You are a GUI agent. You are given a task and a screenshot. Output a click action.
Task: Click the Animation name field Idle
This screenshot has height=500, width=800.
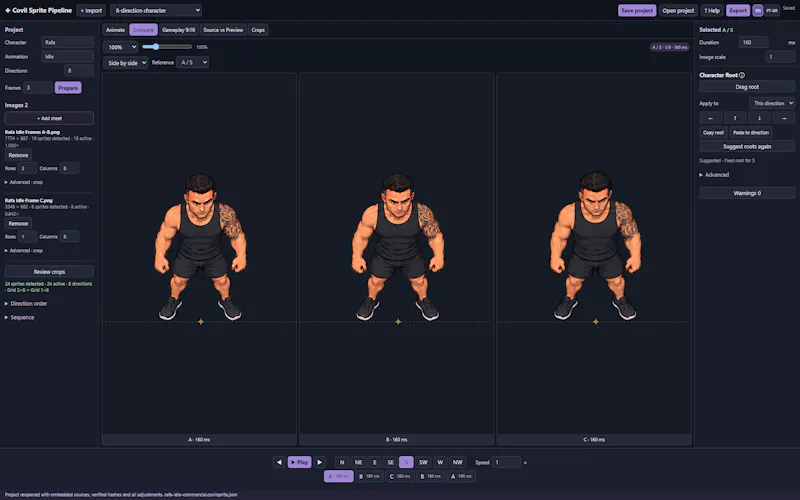[67, 57]
